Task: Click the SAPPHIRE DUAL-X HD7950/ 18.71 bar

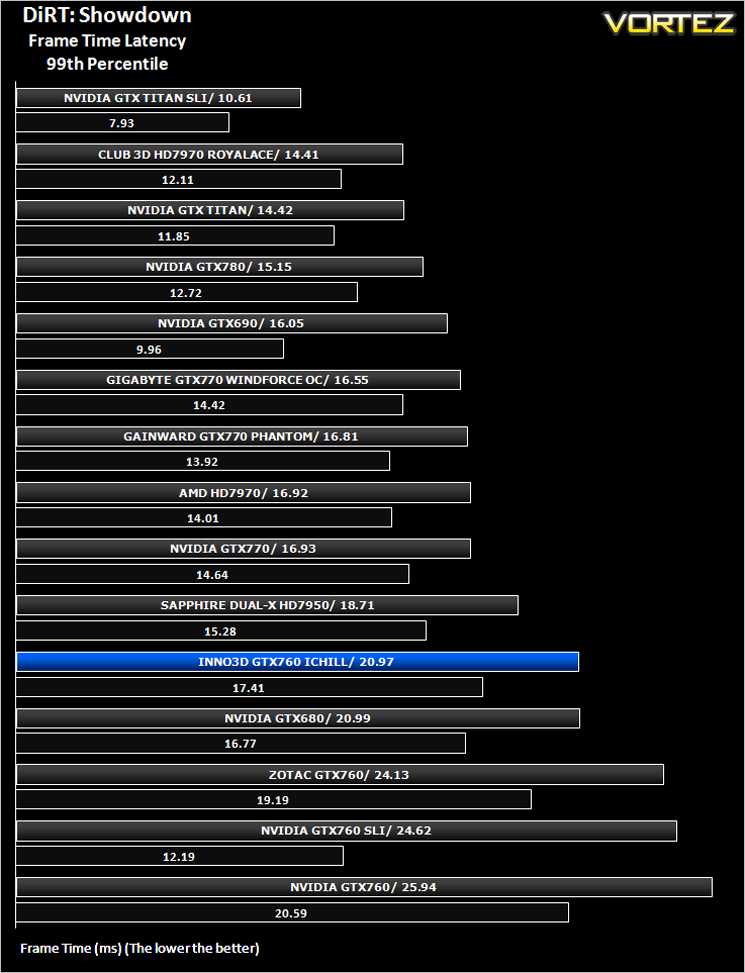Action: click(267, 605)
